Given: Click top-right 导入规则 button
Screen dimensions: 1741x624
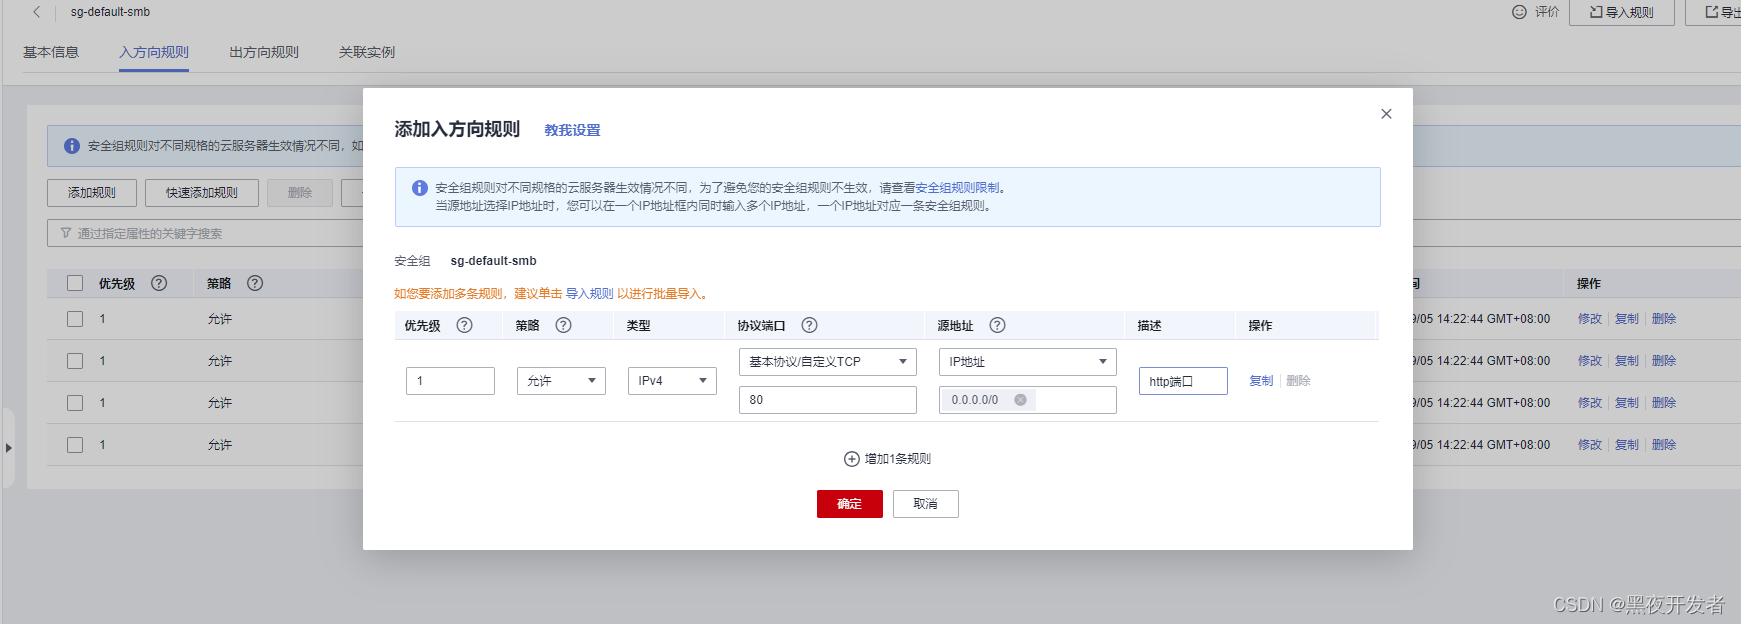Looking at the screenshot, I should (1622, 12).
